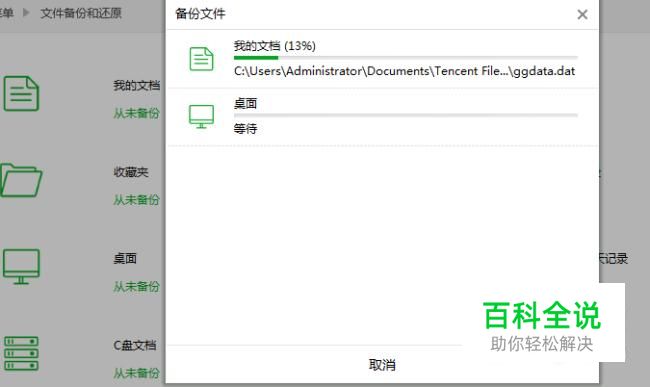Click the 我的文档 (13%) progress bar
Image resolution: width=650 pixels, height=387 pixels.
405,58
